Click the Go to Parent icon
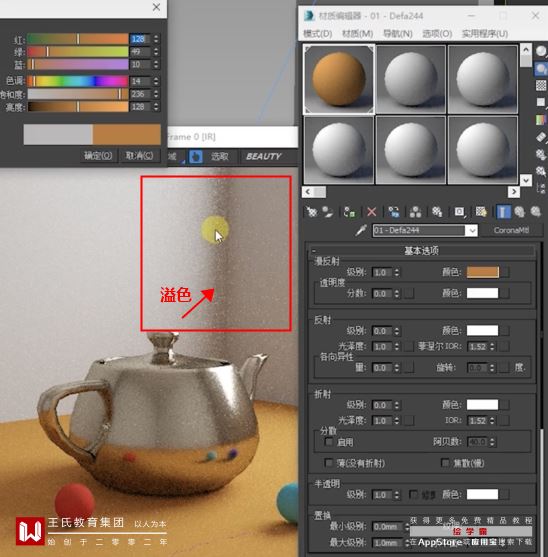Screen dimensions: 548x557 point(520,212)
